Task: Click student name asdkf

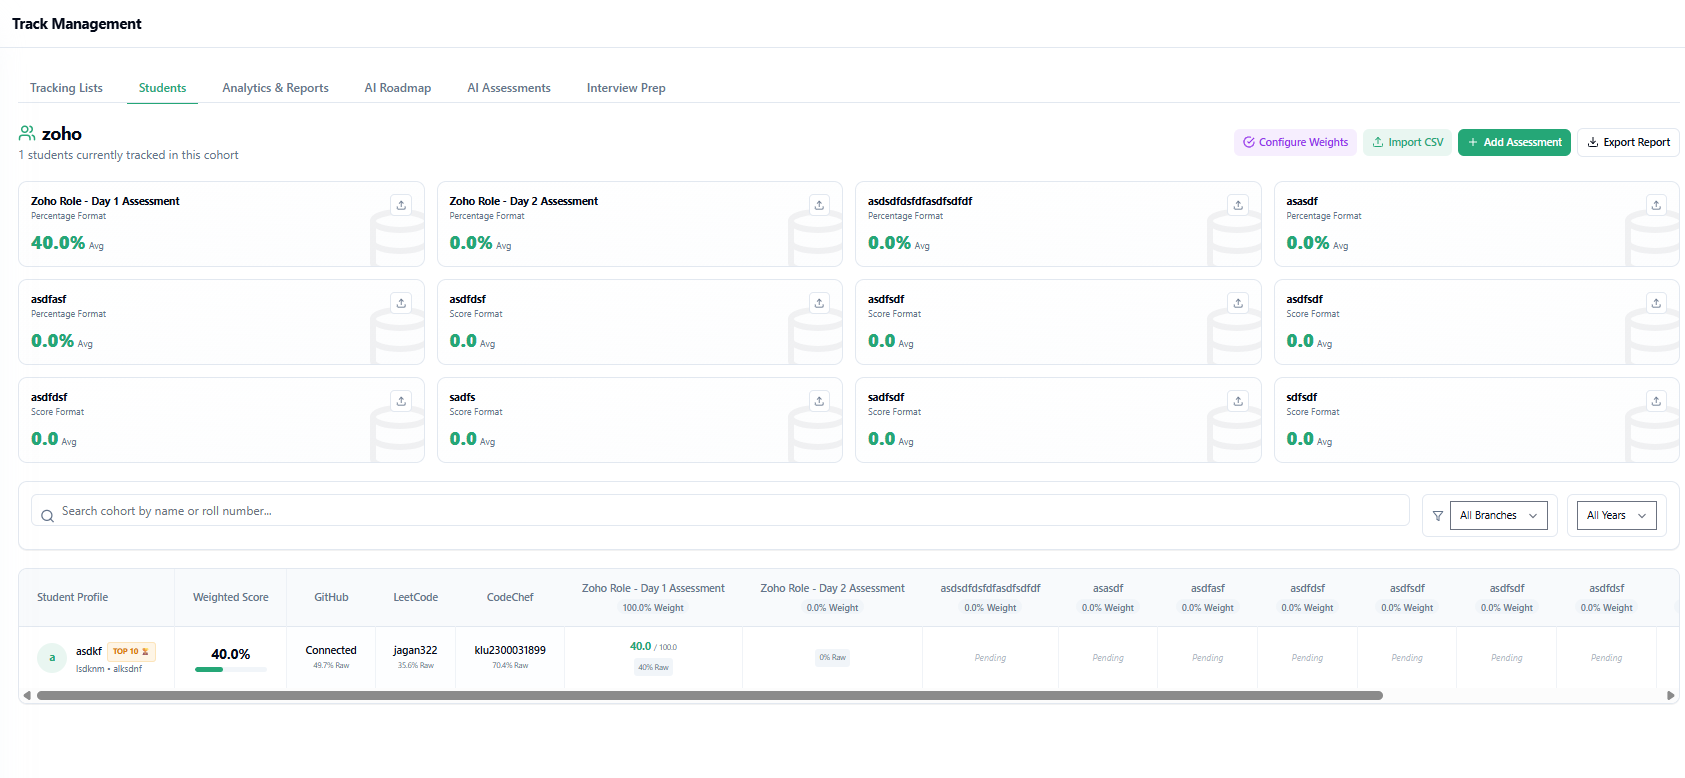Action: [89, 651]
